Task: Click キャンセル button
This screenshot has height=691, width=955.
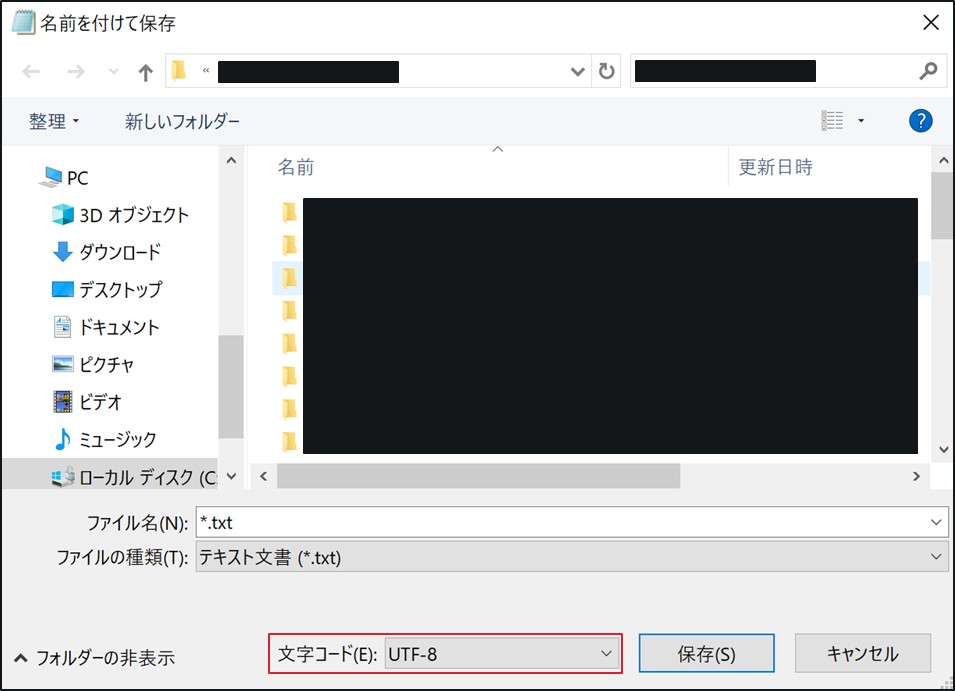Action: (862, 653)
